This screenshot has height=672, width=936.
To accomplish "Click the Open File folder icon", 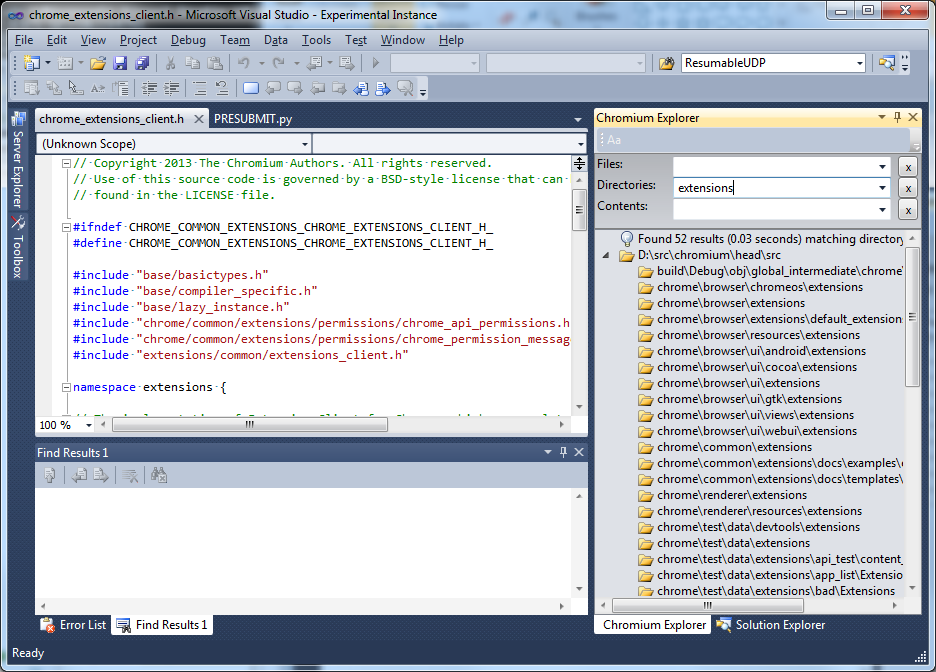I will [x=98, y=63].
